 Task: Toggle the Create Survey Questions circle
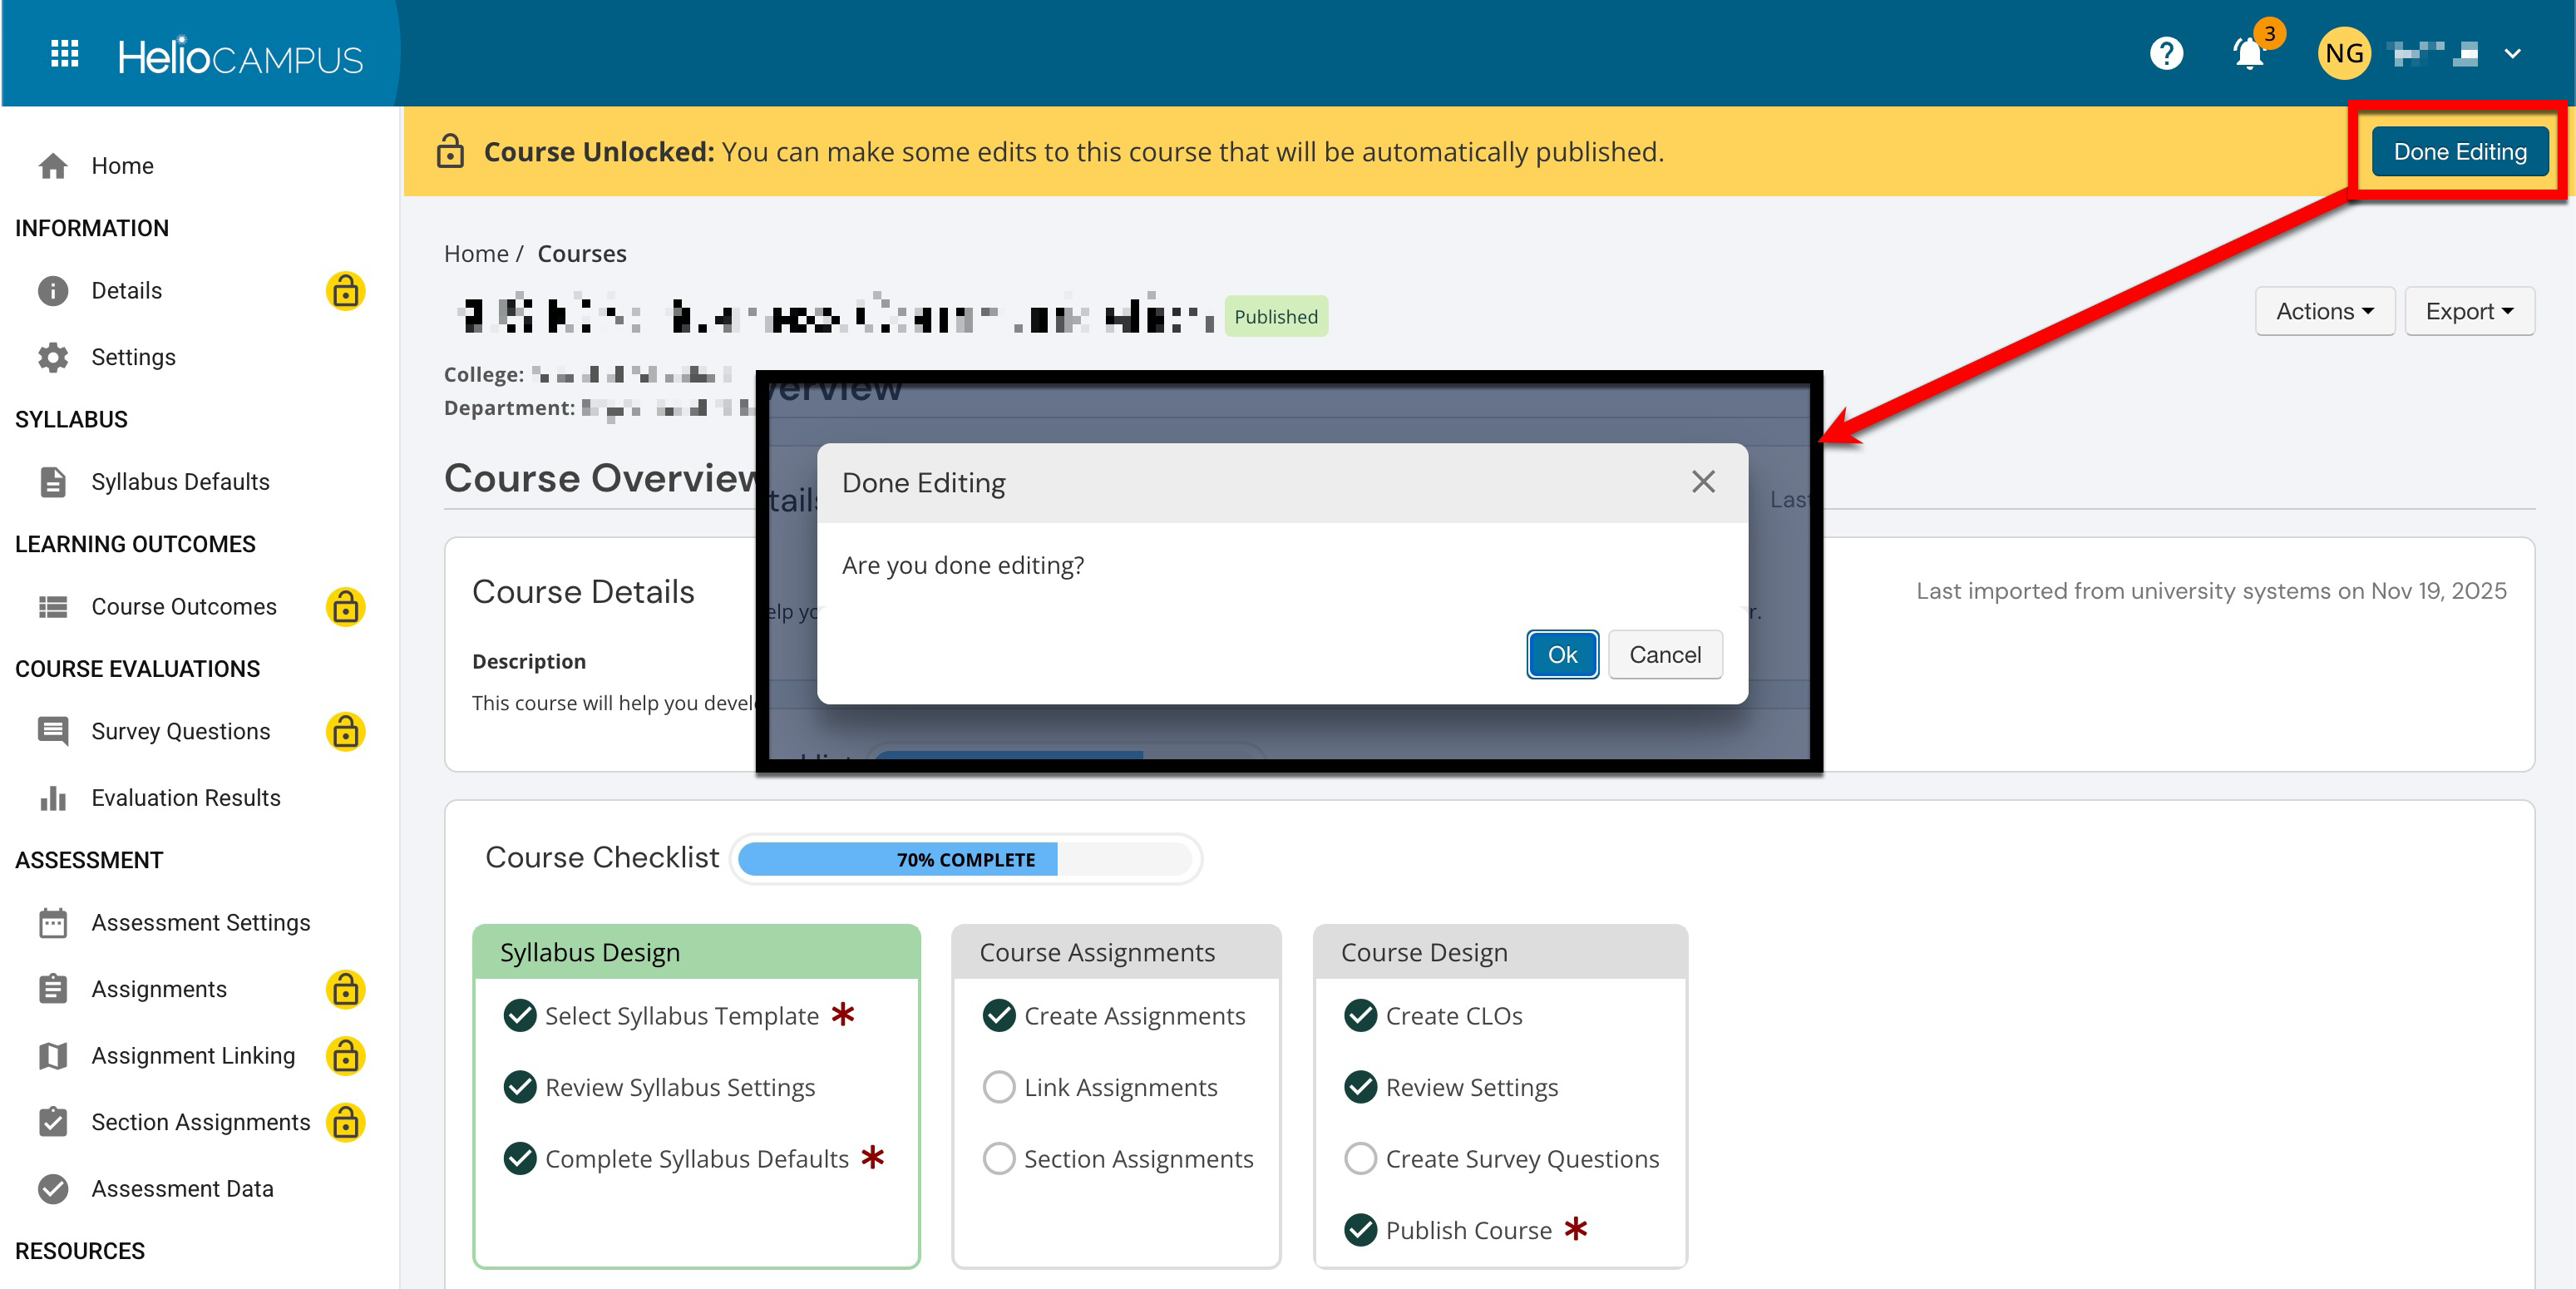click(x=1360, y=1159)
